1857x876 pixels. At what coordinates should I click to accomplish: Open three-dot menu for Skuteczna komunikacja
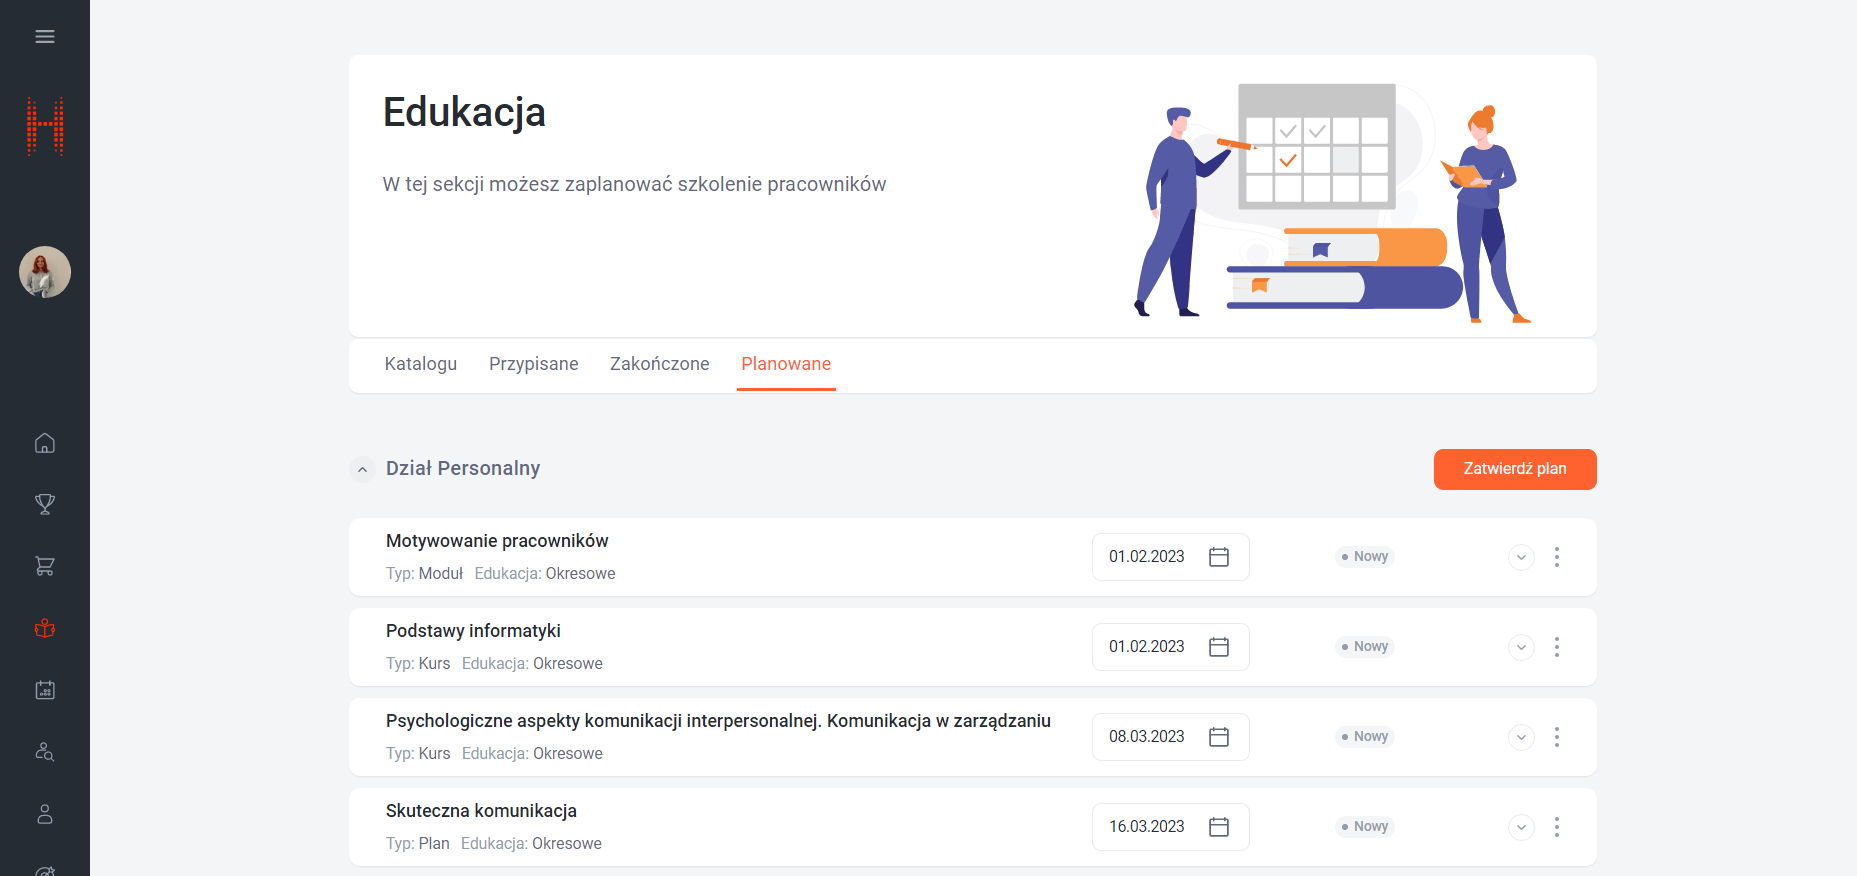click(x=1556, y=827)
